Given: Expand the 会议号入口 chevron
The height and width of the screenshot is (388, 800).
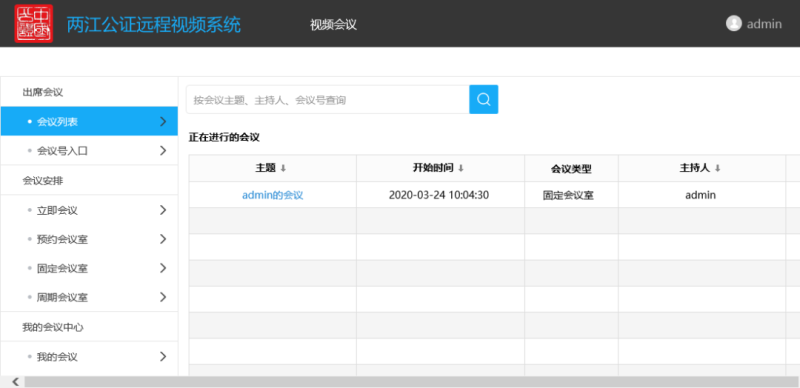Looking at the screenshot, I should [163, 151].
